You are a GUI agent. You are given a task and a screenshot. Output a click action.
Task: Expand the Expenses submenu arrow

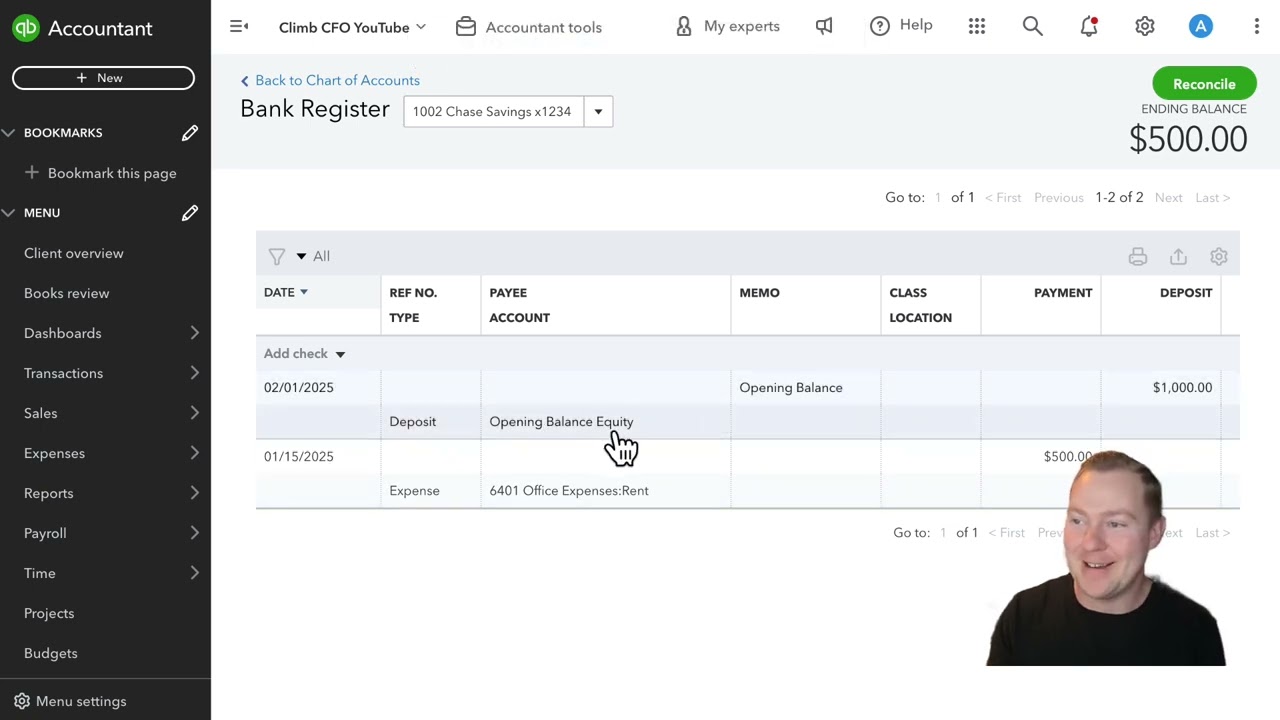(195, 453)
